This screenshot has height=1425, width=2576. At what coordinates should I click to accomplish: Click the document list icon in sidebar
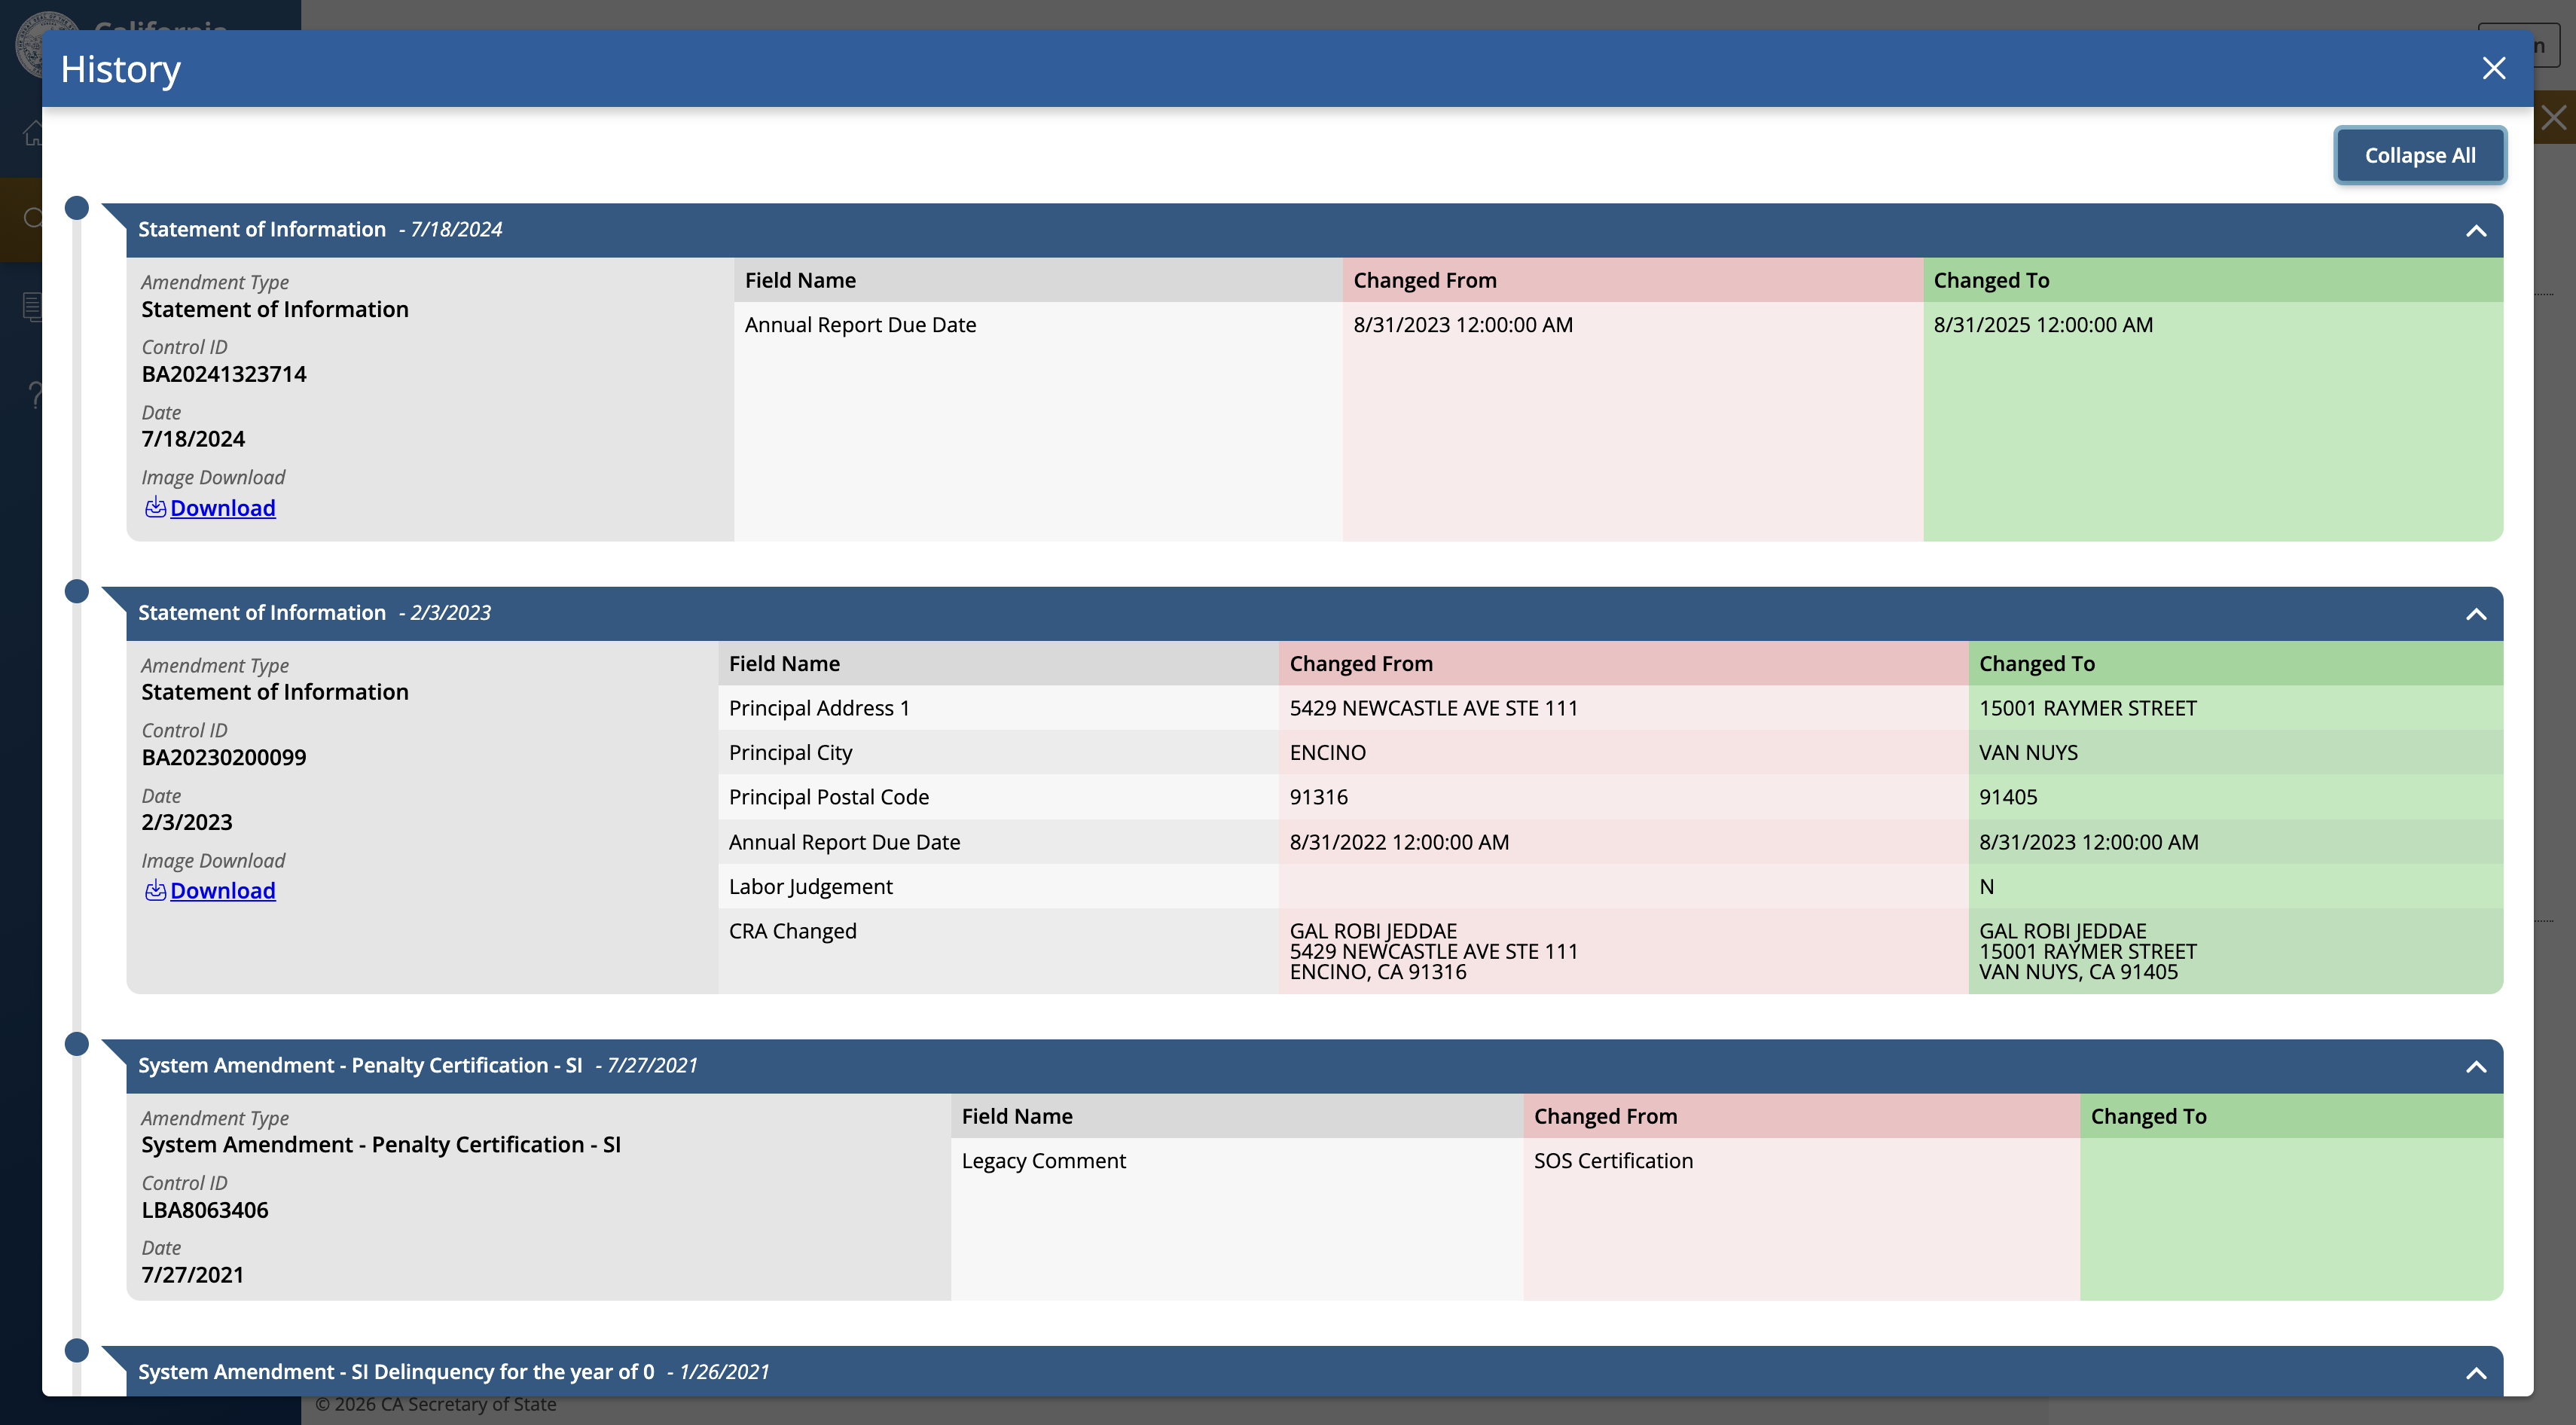tap(33, 306)
